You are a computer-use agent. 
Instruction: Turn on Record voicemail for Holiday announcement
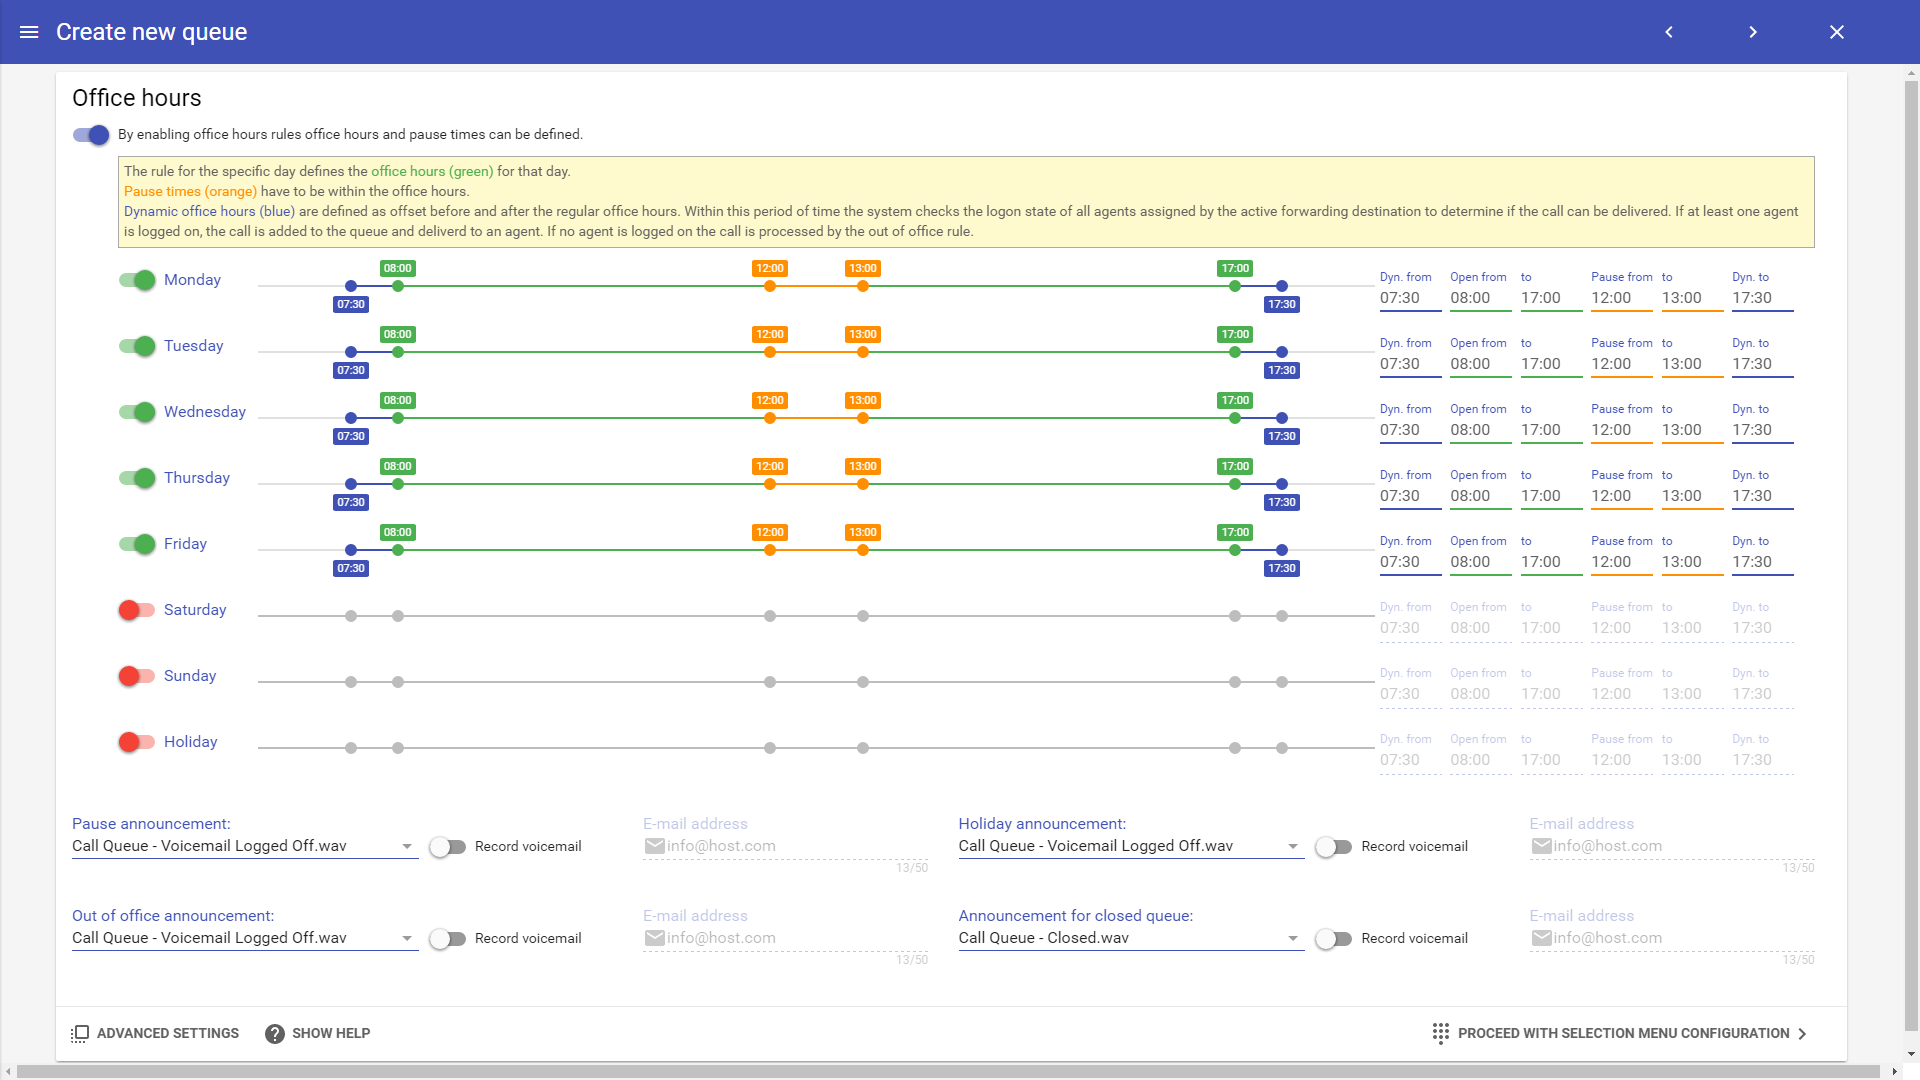[x=1333, y=847]
